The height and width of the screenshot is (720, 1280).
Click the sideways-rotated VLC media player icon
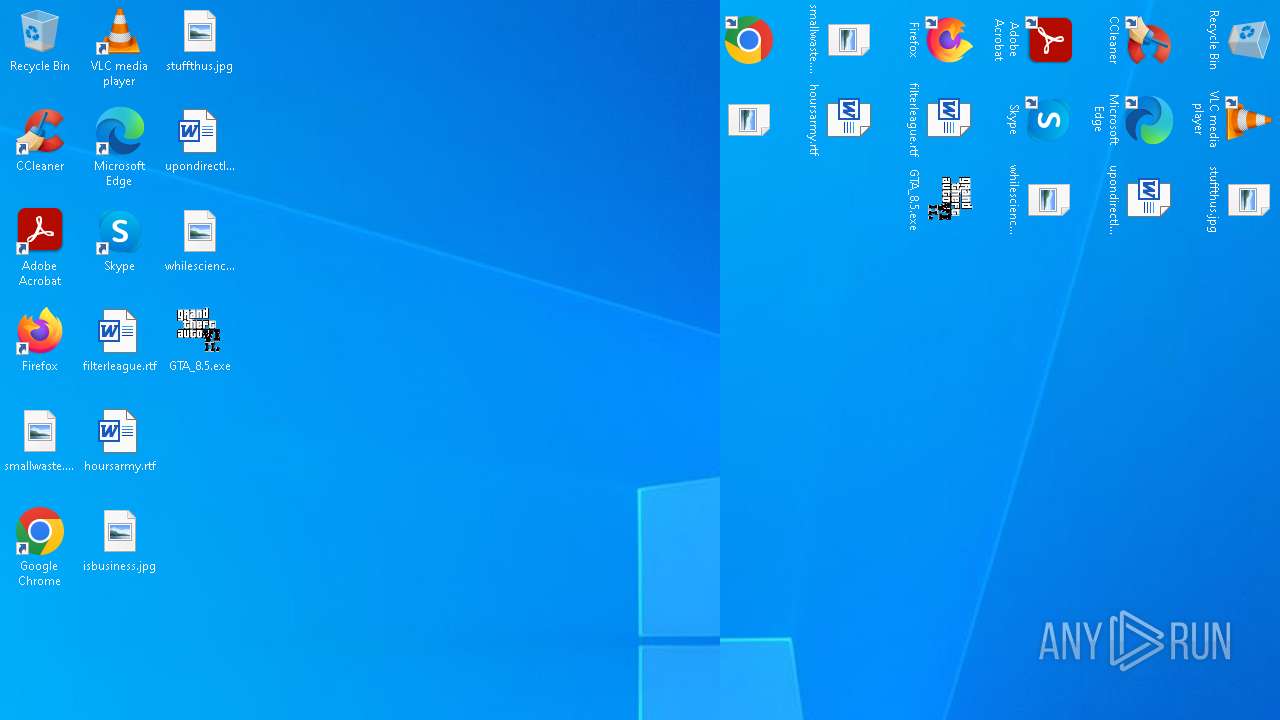click(x=1248, y=119)
